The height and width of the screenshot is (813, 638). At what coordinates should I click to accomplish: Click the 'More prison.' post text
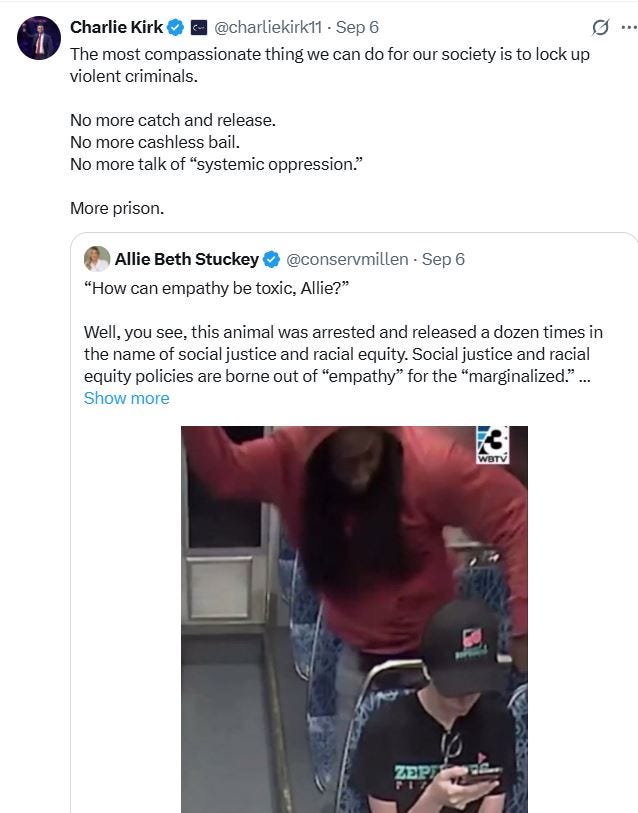pyautogui.click(x=117, y=208)
